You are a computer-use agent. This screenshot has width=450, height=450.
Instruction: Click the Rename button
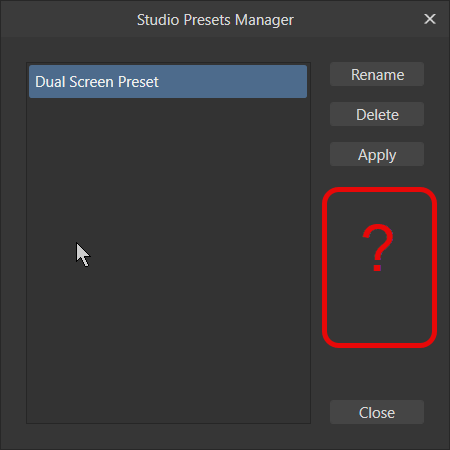377,74
